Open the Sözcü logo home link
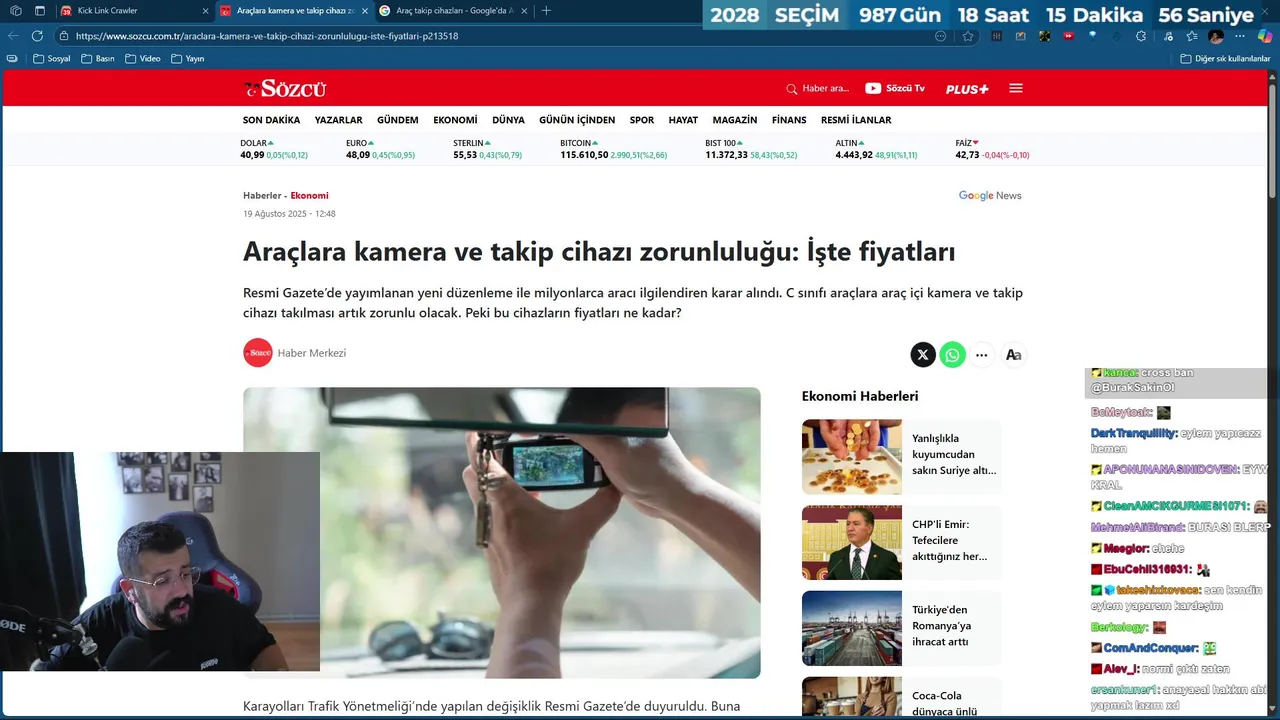 pos(285,88)
